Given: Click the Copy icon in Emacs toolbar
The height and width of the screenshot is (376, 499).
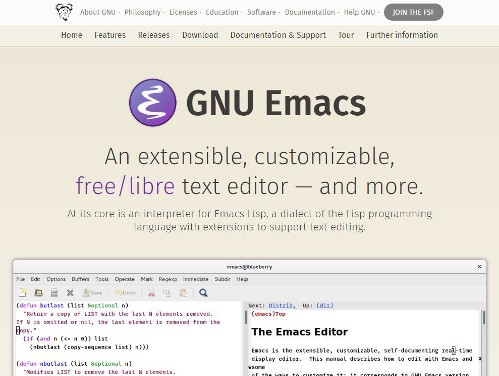Looking at the screenshot, I should 167,293.
